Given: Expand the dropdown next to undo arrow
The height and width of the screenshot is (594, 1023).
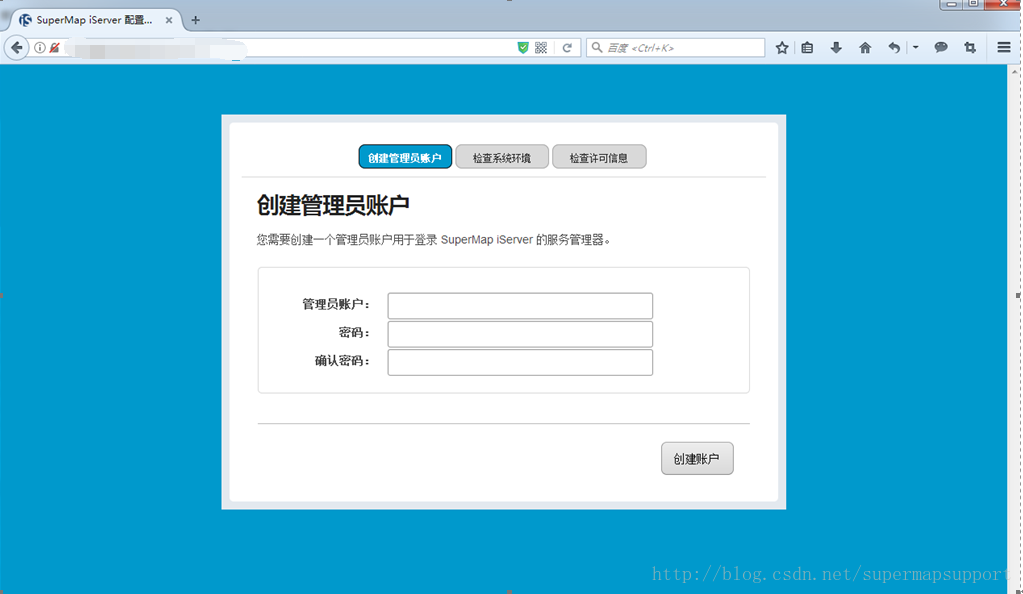Looking at the screenshot, I should (916, 48).
